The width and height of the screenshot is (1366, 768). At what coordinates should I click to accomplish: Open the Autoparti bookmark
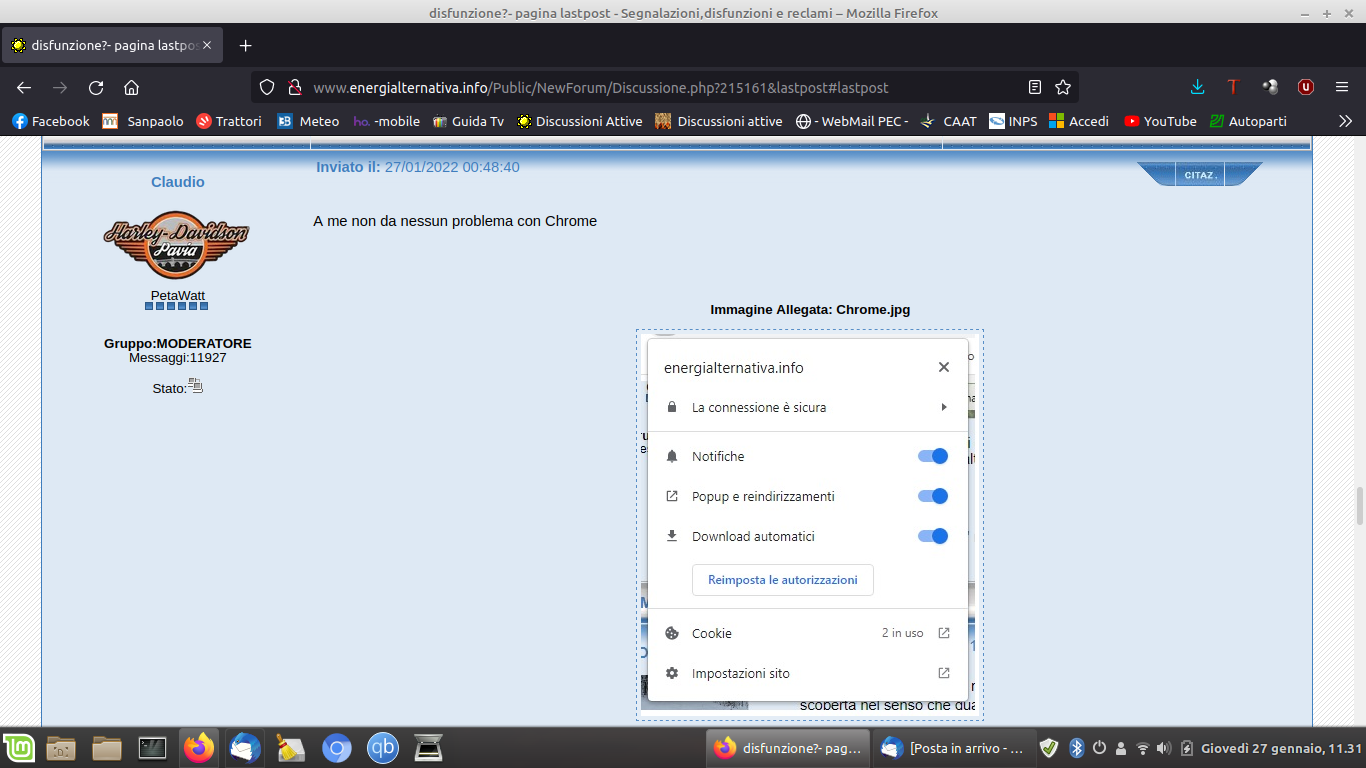1248,121
